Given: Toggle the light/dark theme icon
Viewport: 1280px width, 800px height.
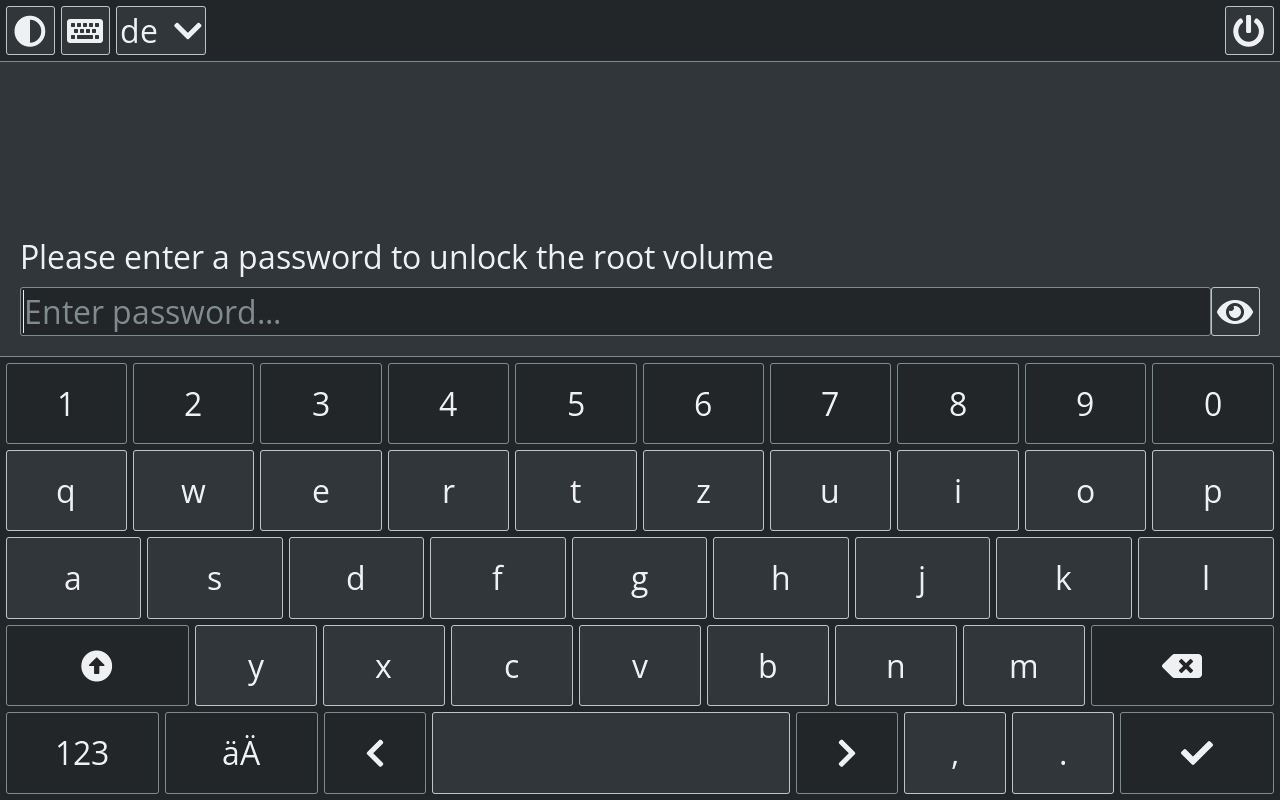Looking at the screenshot, I should click(30, 31).
